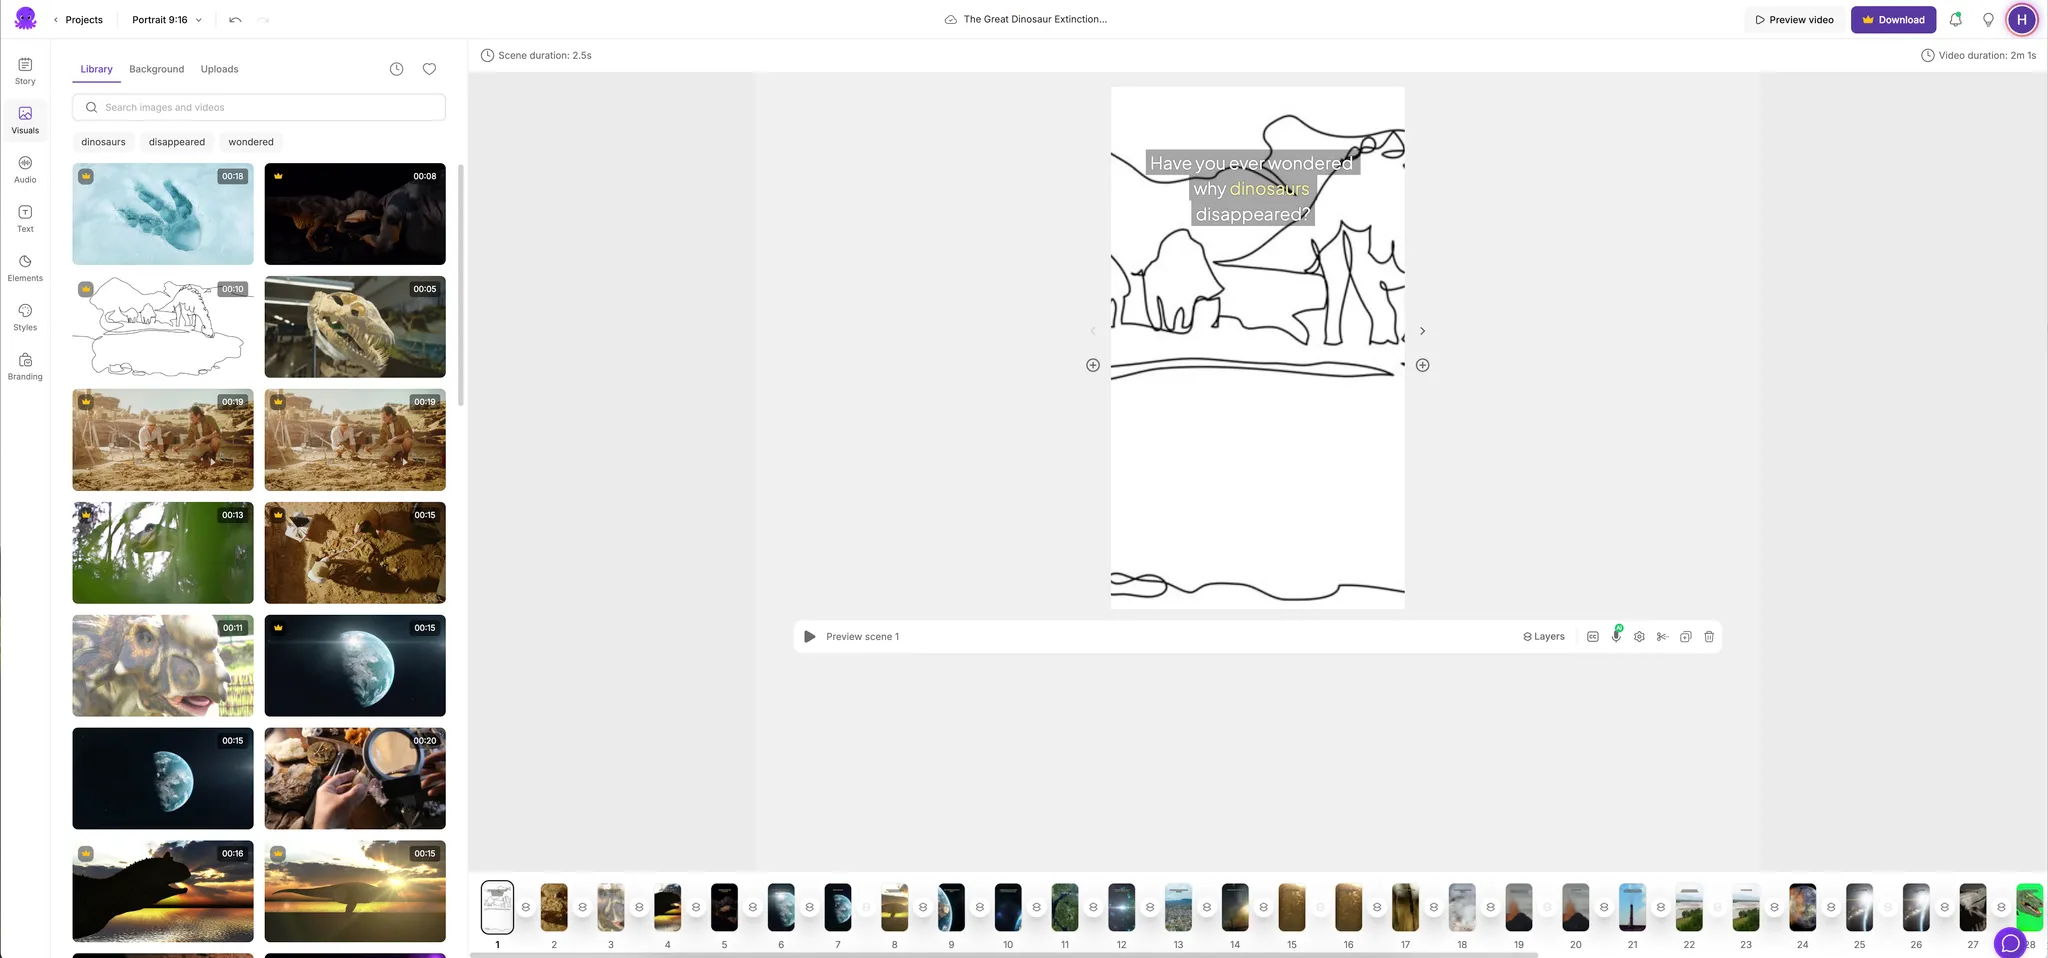Image resolution: width=2048 pixels, height=958 pixels.
Task: Open the notifications bell
Action: tap(1956, 19)
